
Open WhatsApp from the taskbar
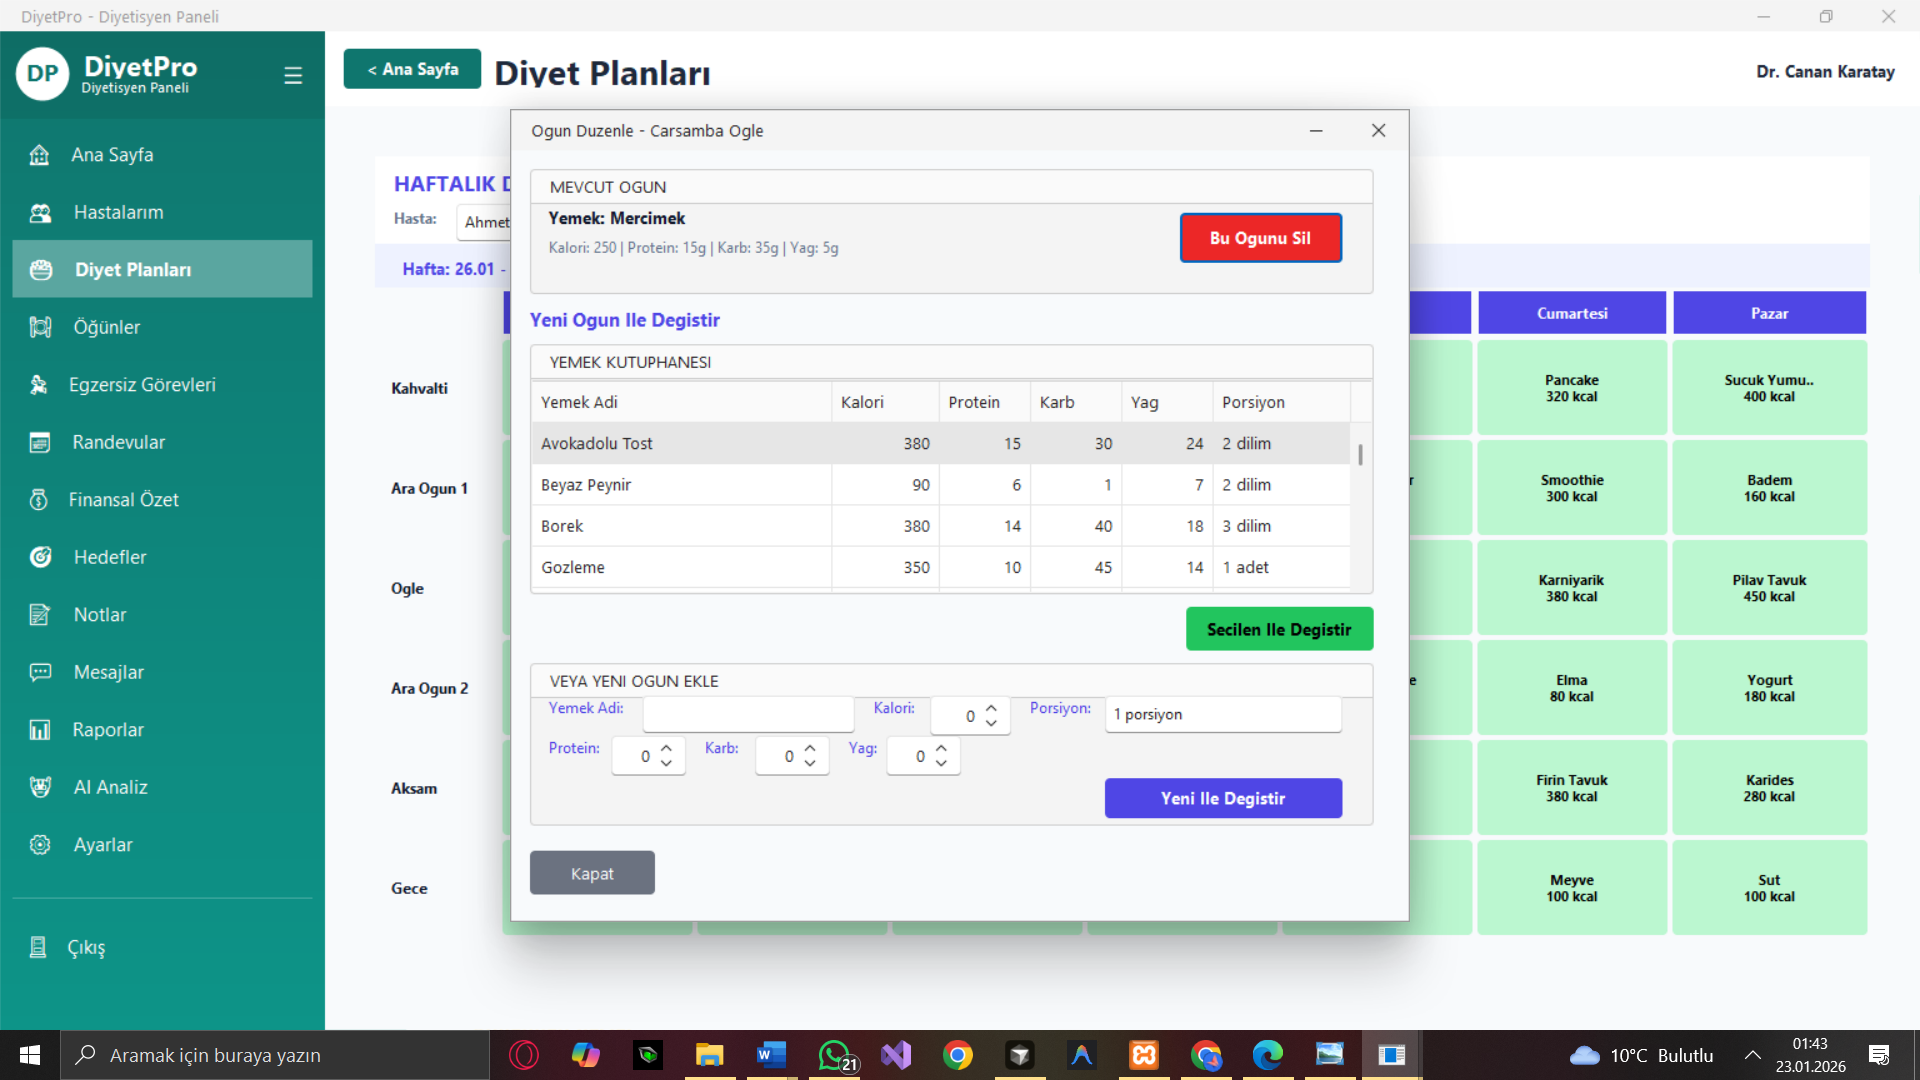[836, 1055]
